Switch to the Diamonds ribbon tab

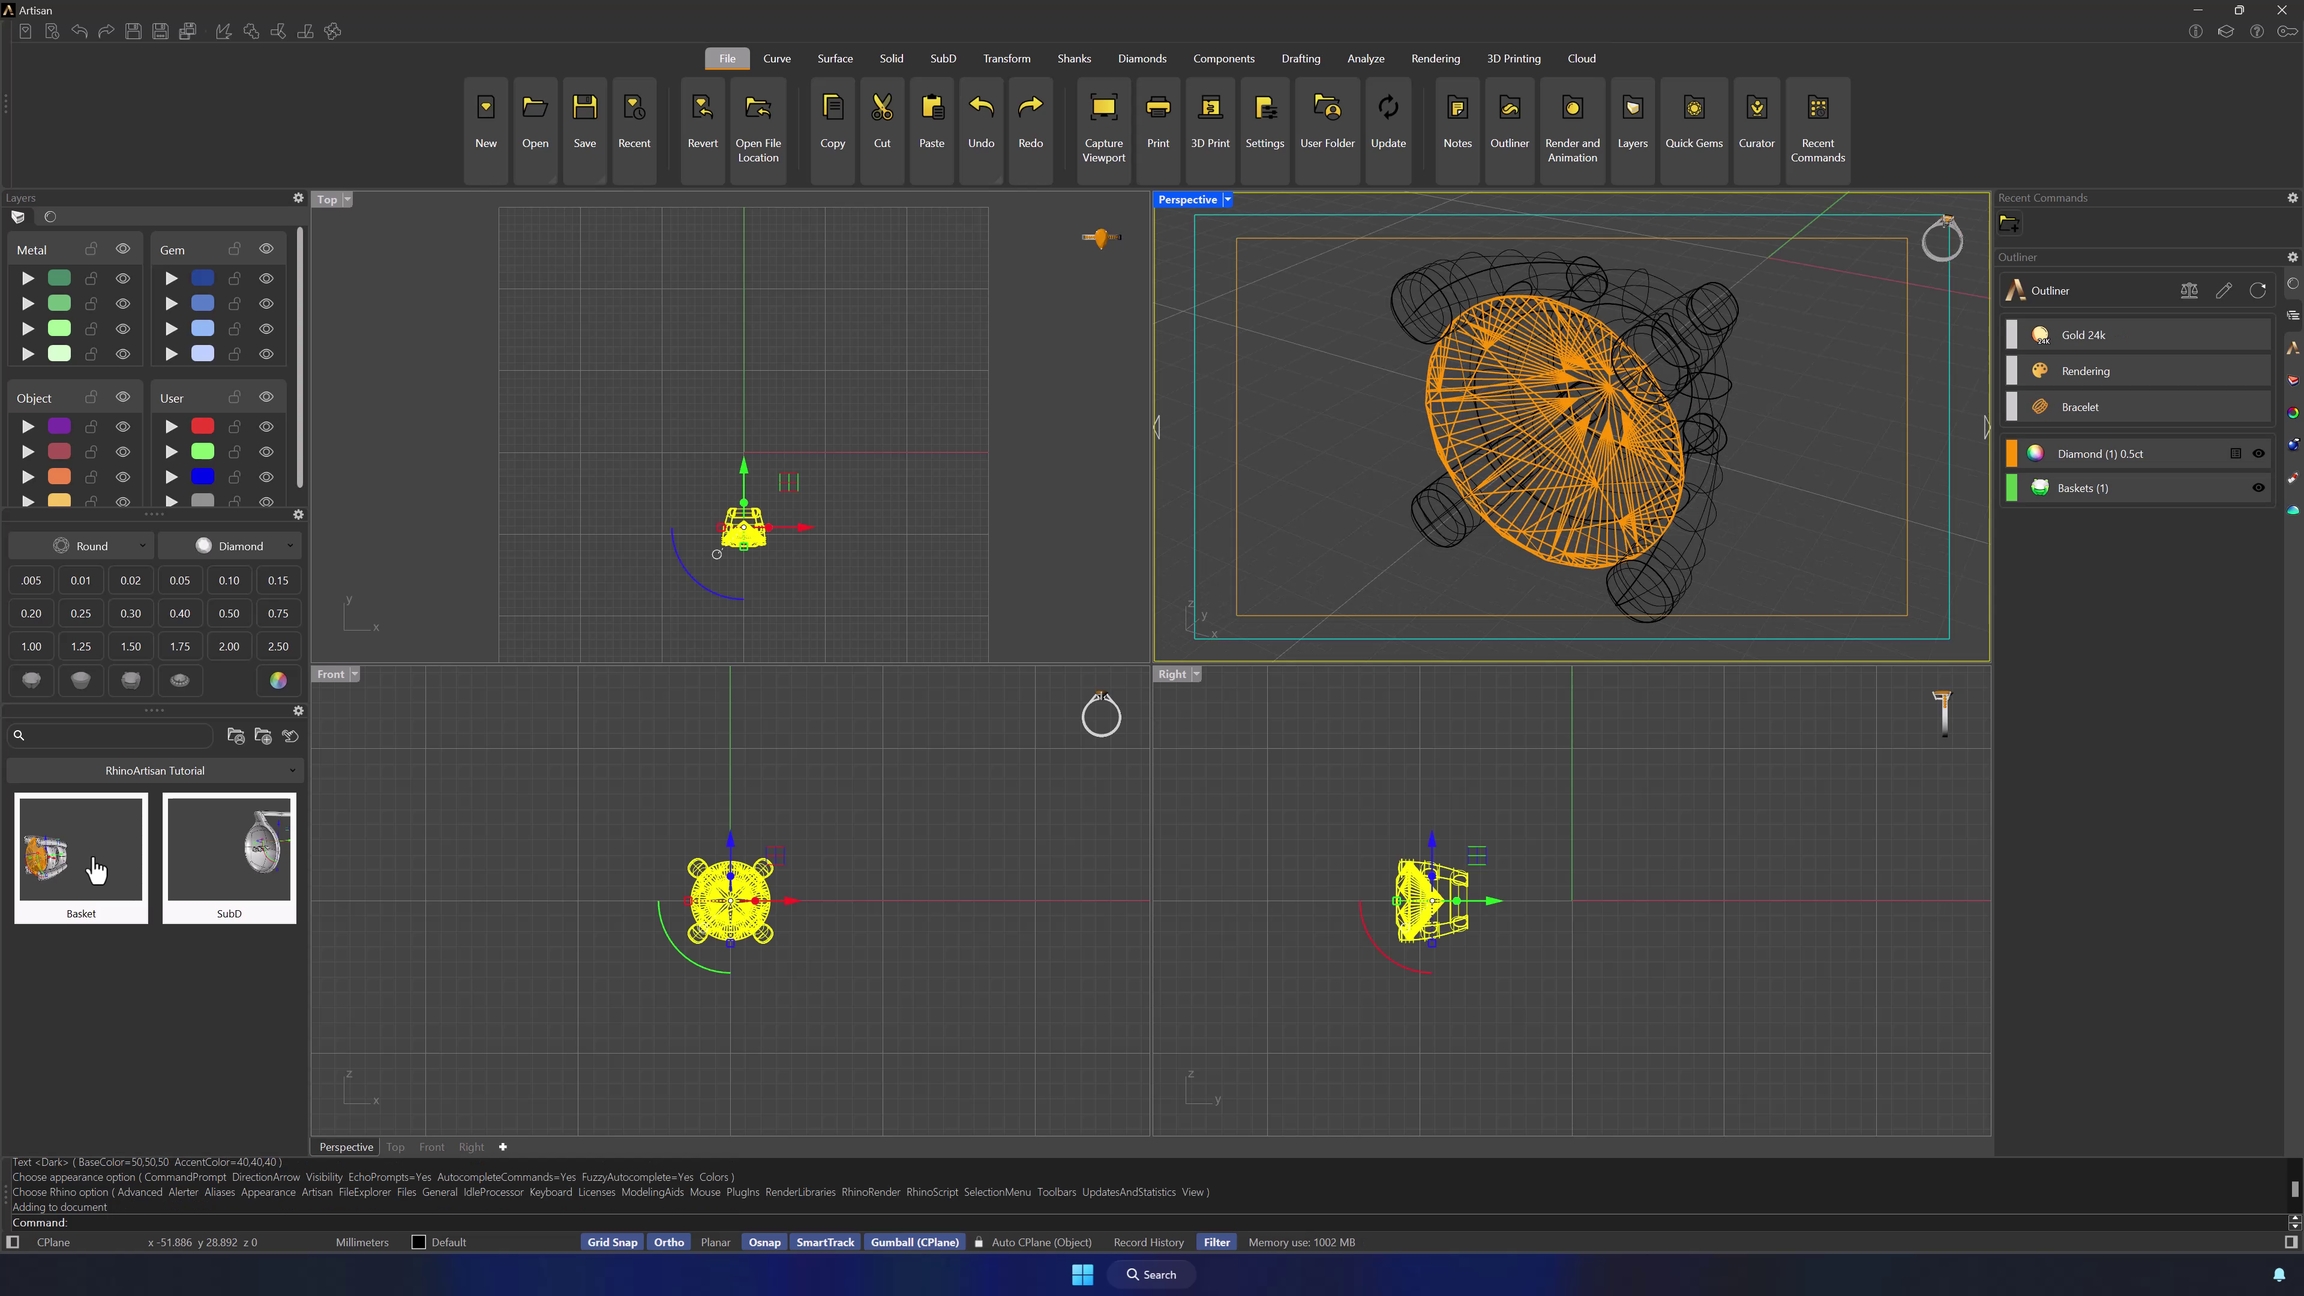1141,59
